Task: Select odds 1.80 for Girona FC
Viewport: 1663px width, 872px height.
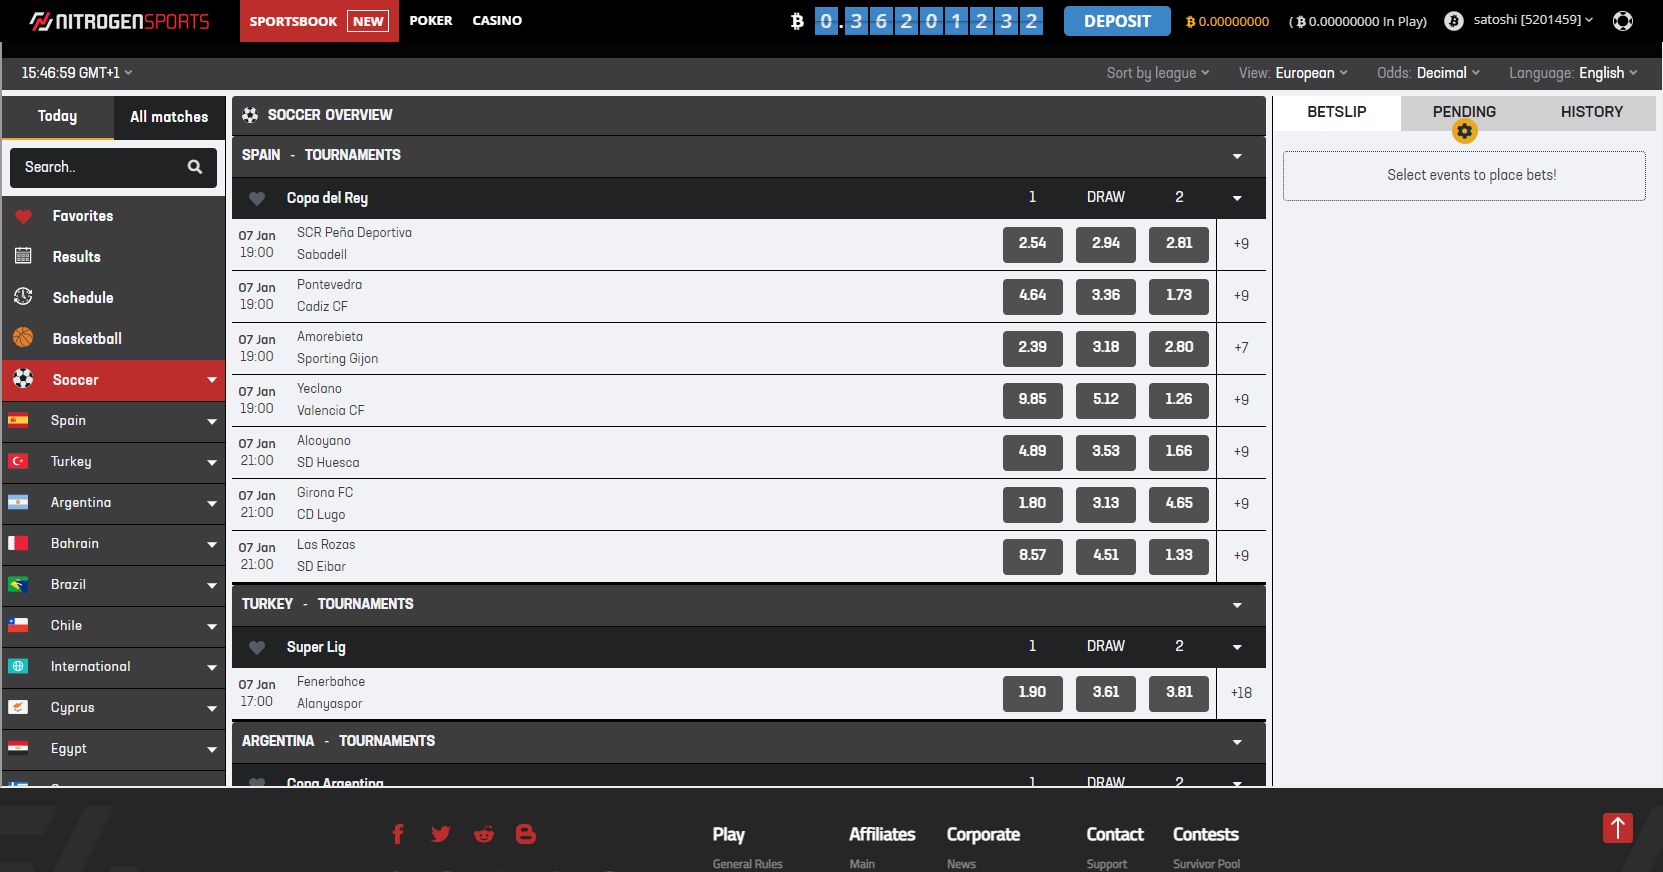Action: pos(1033,504)
